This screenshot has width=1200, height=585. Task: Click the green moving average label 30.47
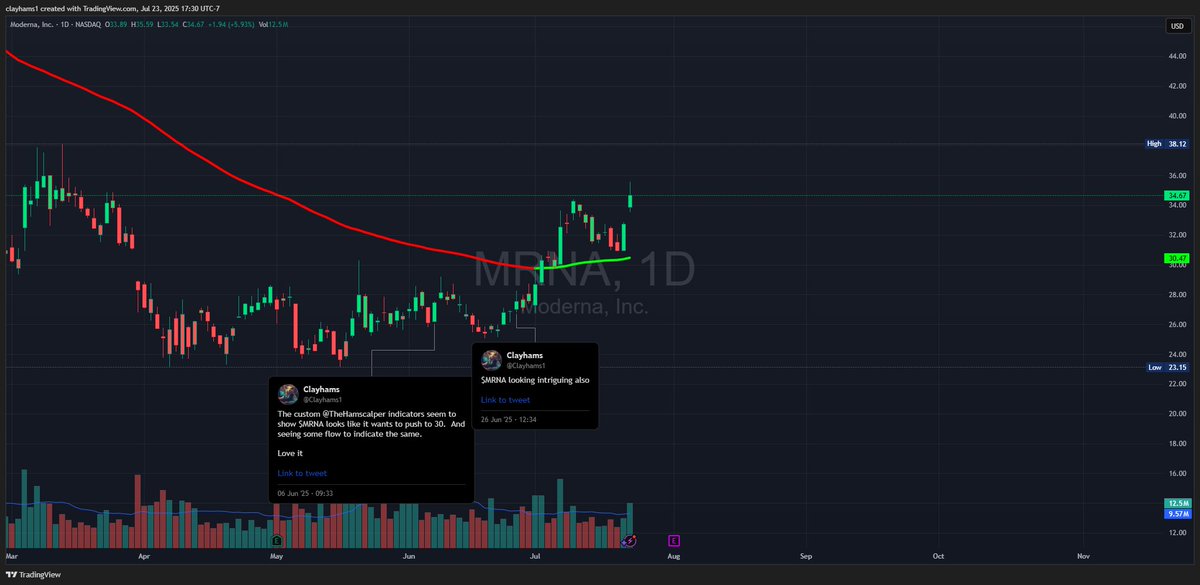[x=1176, y=258]
